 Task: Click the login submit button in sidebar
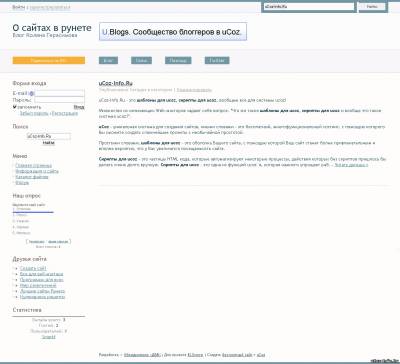(x=79, y=107)
